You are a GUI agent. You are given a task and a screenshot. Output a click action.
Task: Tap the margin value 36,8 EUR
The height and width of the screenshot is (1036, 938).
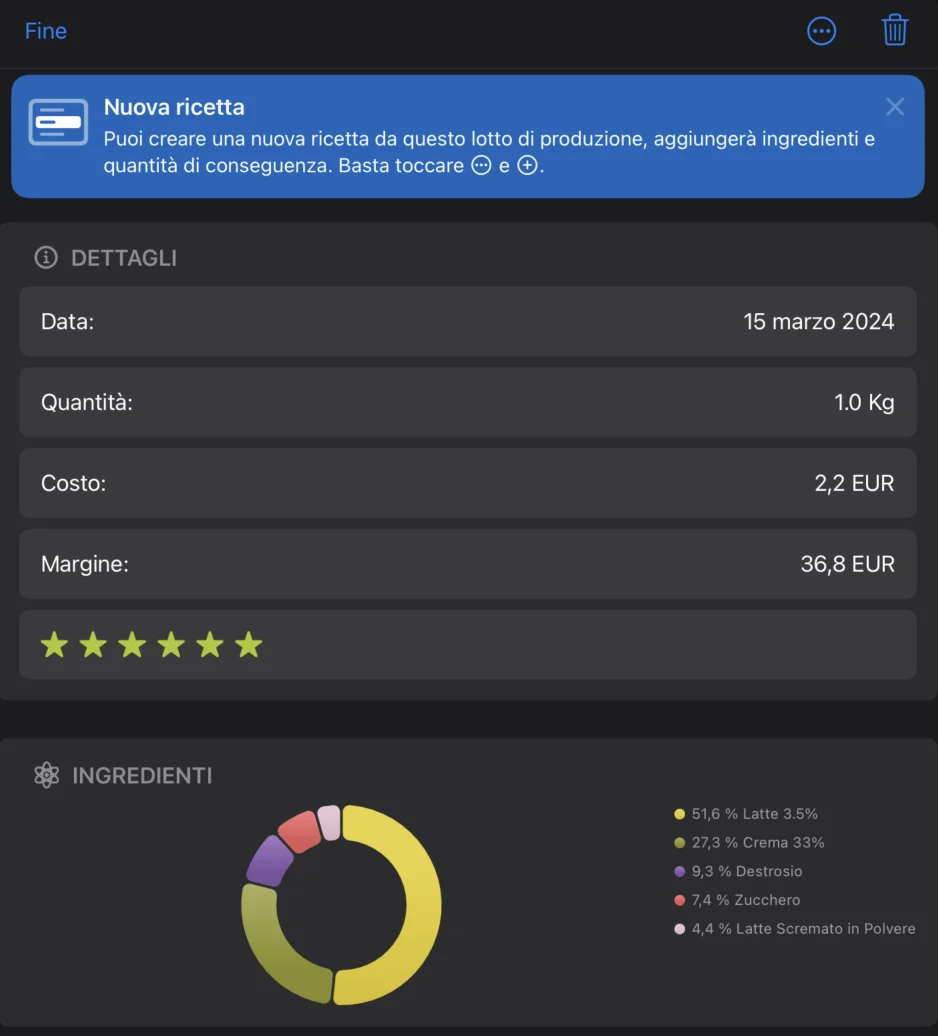pyautogui.click(x=848, y=564)
